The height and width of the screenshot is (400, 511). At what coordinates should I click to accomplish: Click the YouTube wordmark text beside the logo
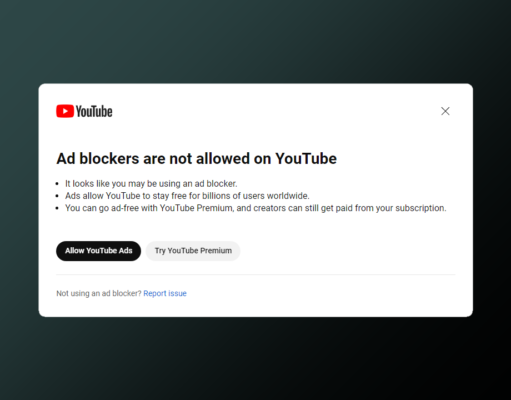coord(94,111)
